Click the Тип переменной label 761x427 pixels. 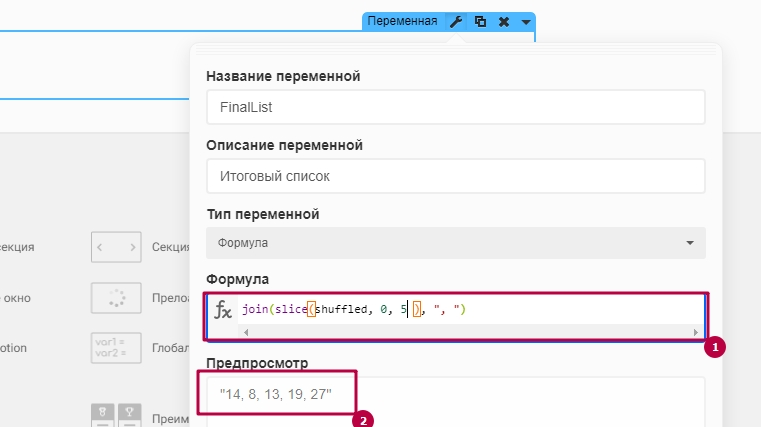[x=263, y=214]
